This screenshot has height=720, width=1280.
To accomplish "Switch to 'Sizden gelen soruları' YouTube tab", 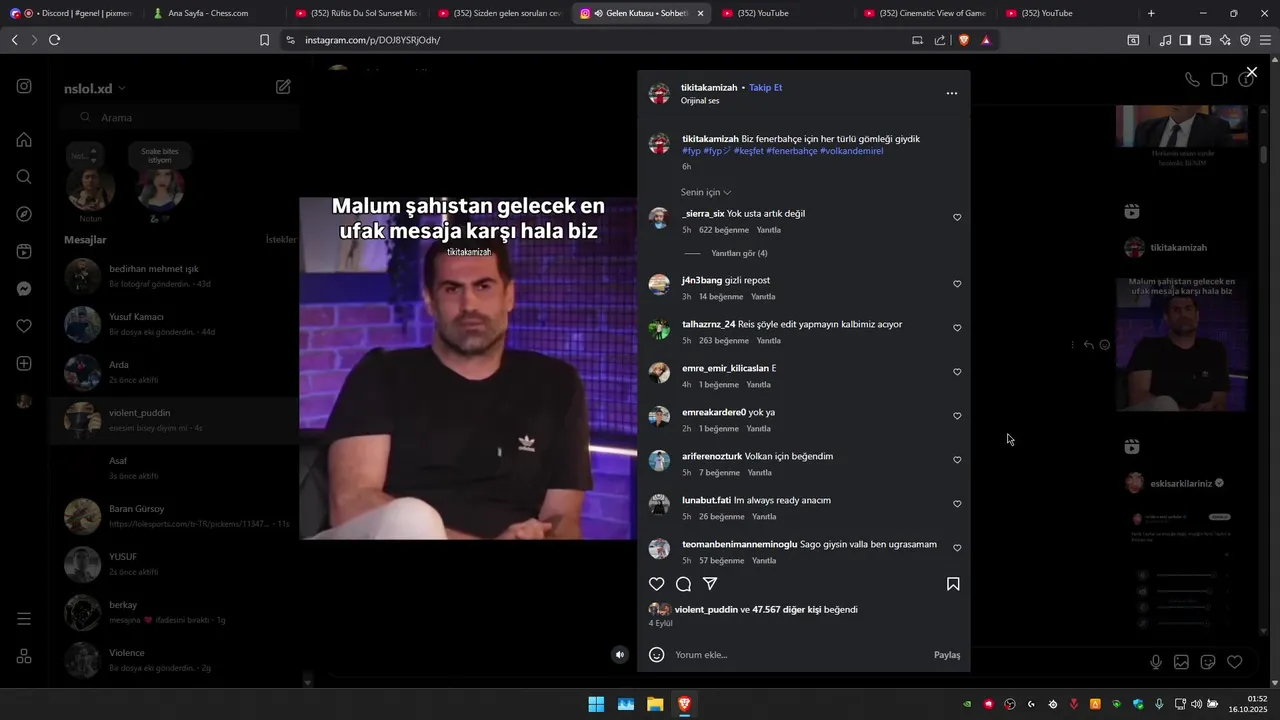I will point(498,13).
